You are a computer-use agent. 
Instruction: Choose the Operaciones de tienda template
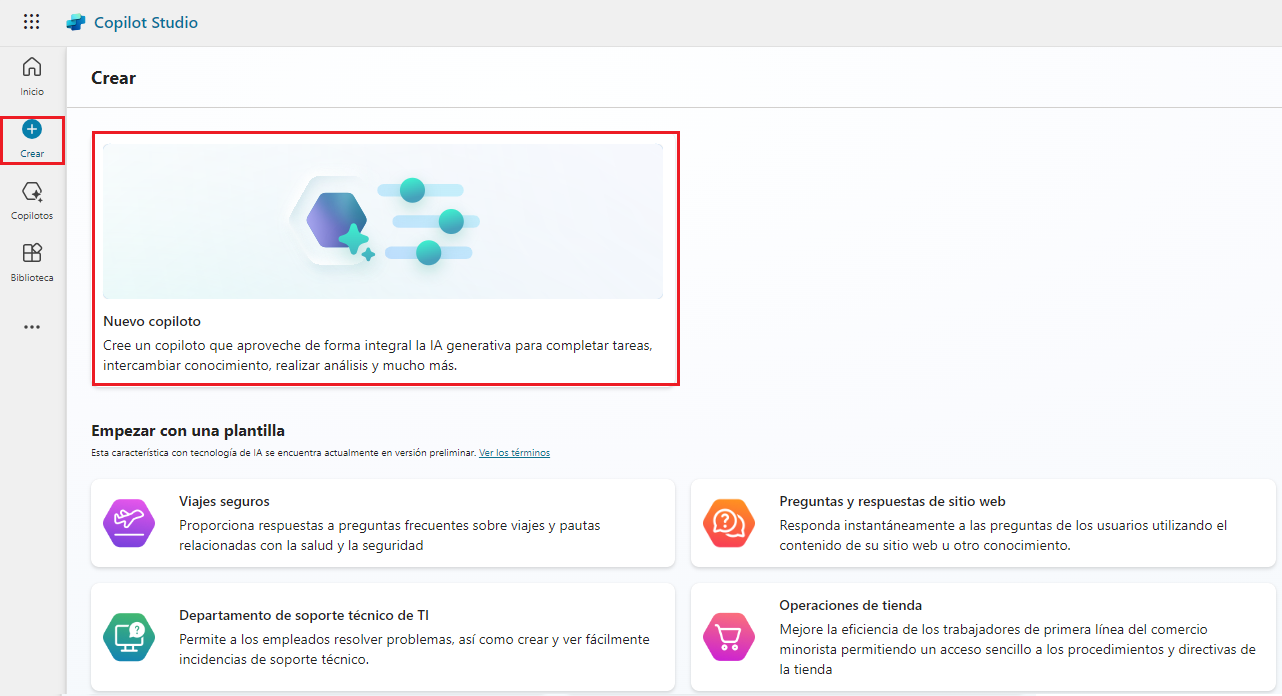pyautogui.click(x=983, y=637)
